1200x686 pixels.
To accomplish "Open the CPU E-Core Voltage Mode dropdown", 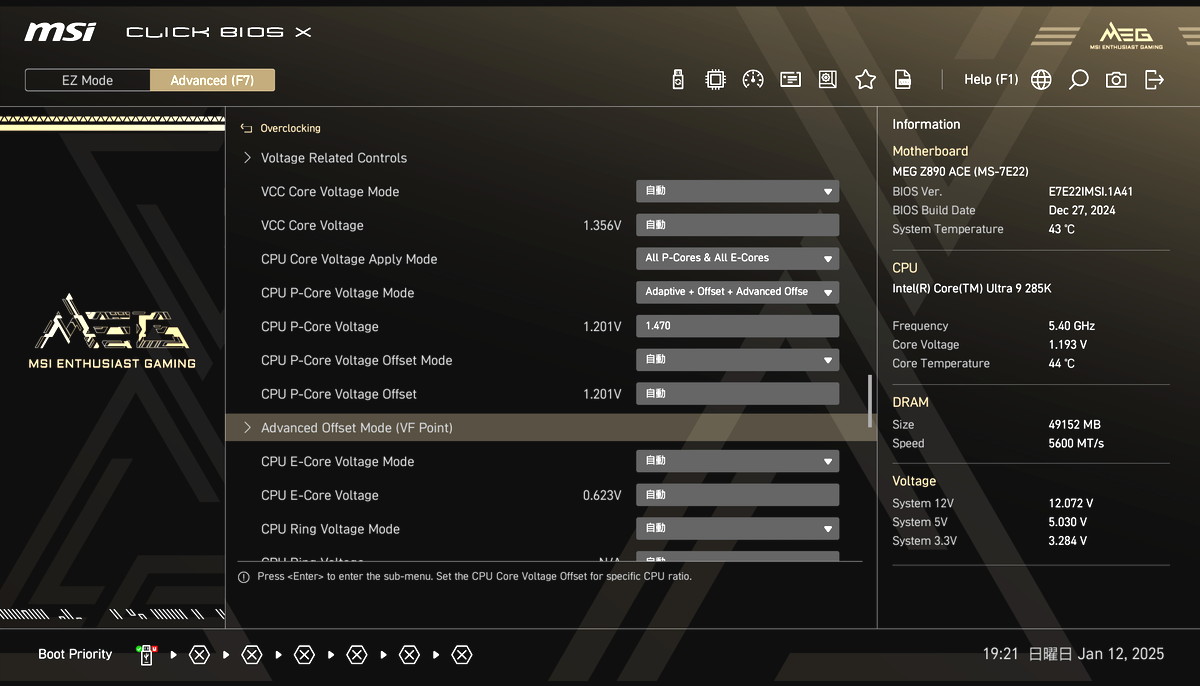I will tap(738, 461).
